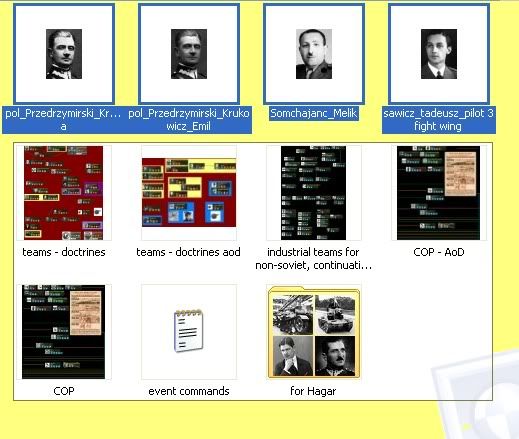The width and height of the screenshot is (519, 439).
Task: Click the 'Somchajanc_Melik' file name label
Action: pos(314,113)
